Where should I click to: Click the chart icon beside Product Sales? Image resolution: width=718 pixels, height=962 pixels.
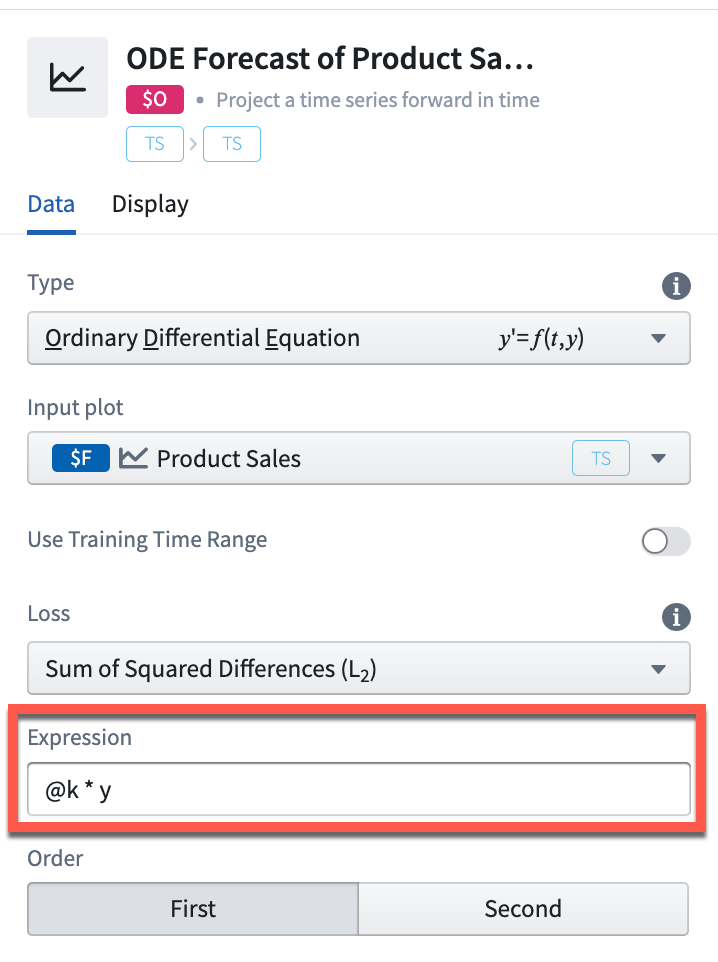(x=133, y=458)
